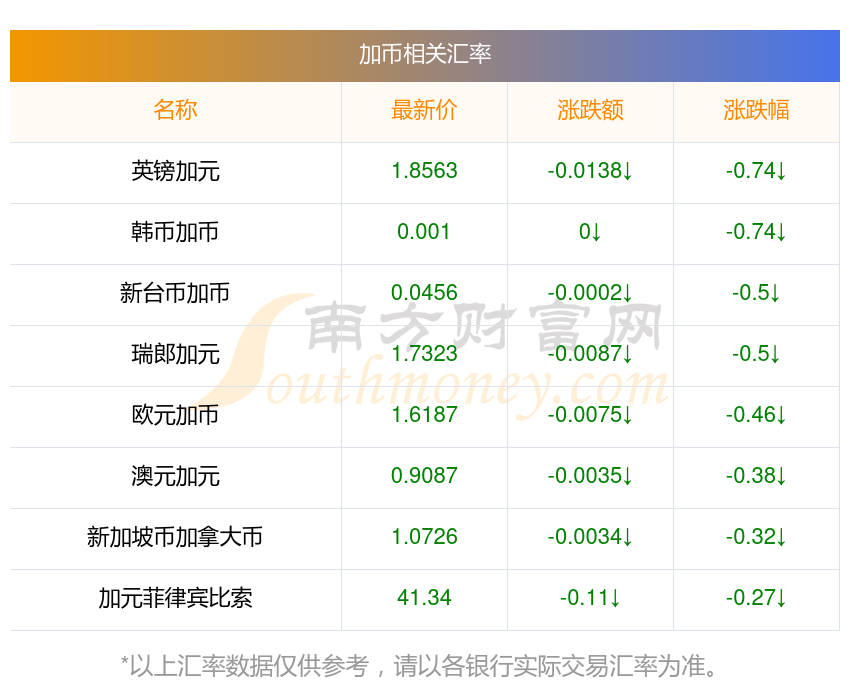Select the 名称 column header

(x=175, y=110)
